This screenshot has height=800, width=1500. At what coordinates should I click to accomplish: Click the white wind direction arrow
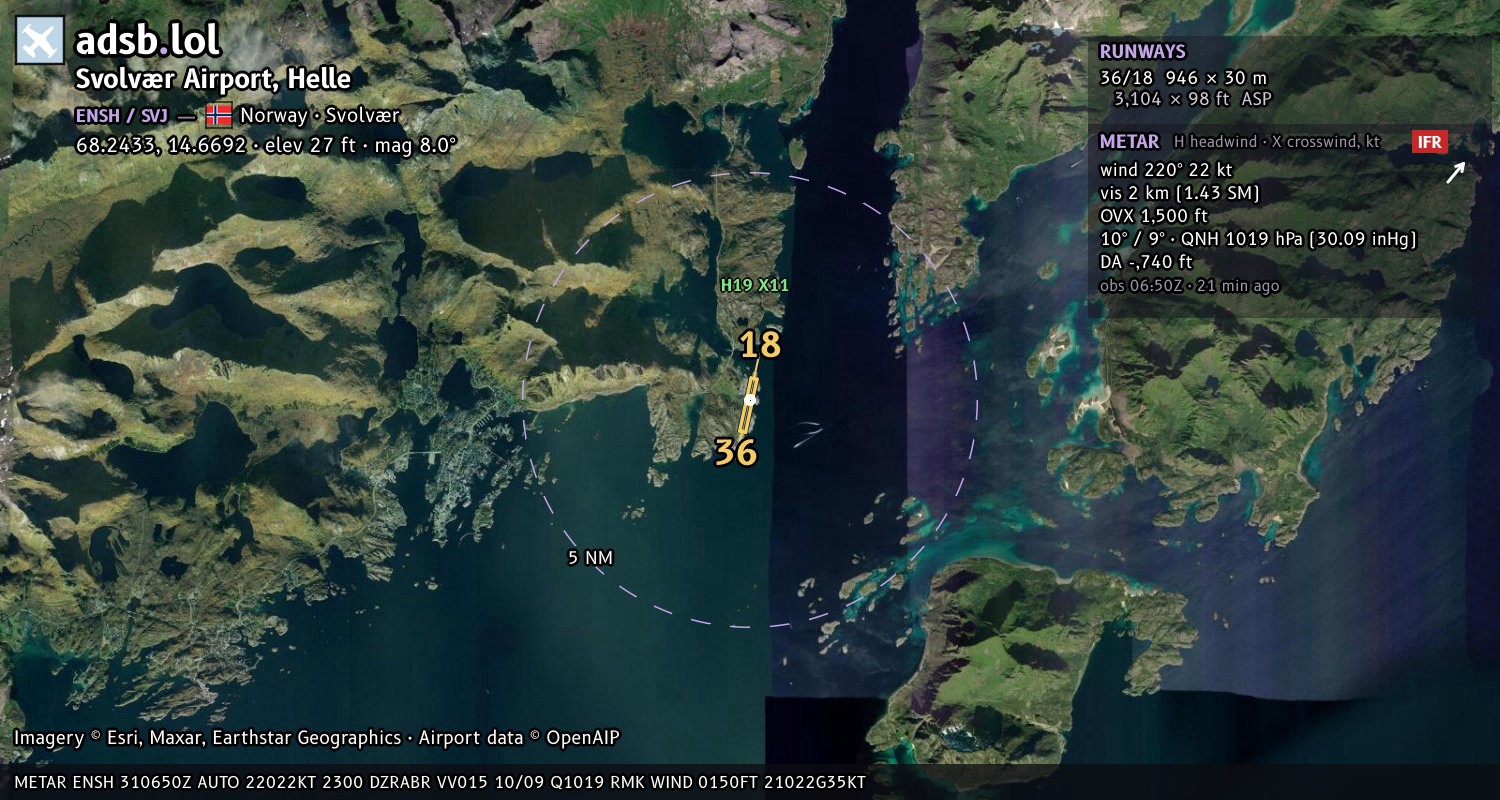1455,174
